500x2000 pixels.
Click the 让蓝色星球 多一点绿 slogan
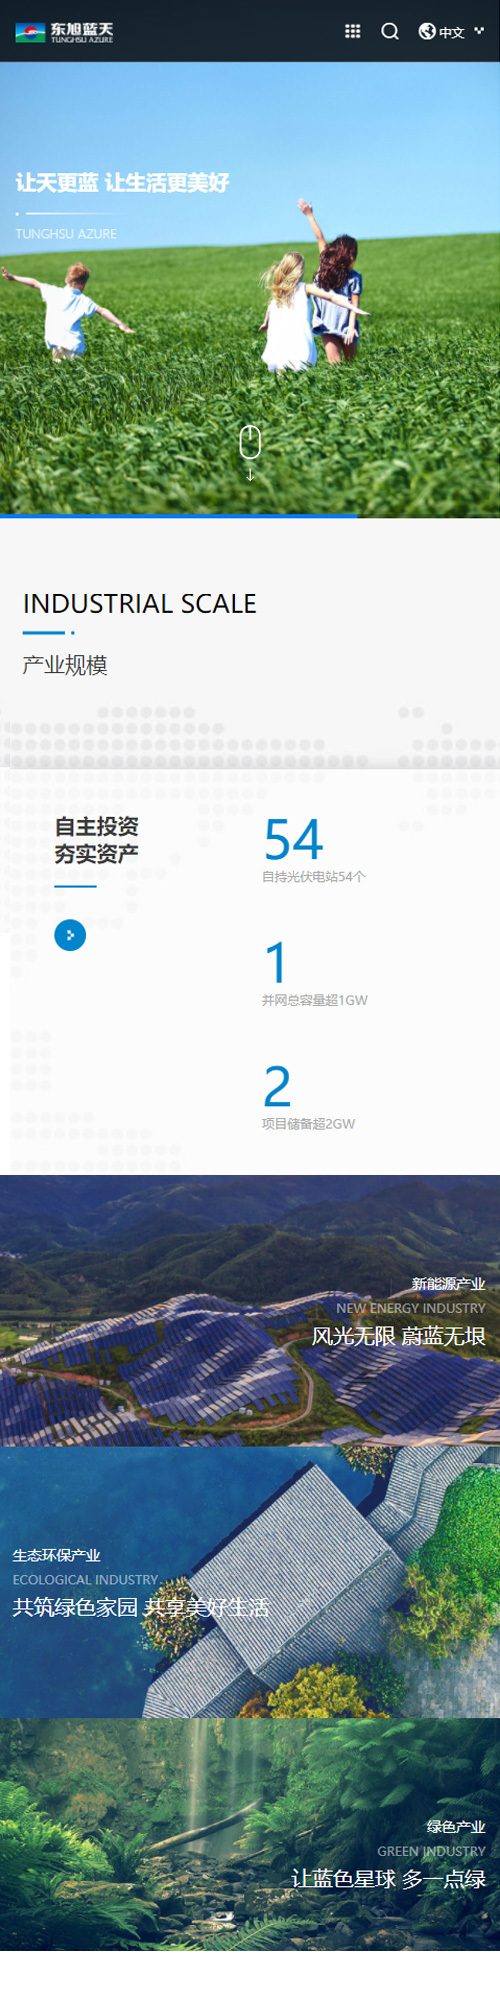[388, 1879]
